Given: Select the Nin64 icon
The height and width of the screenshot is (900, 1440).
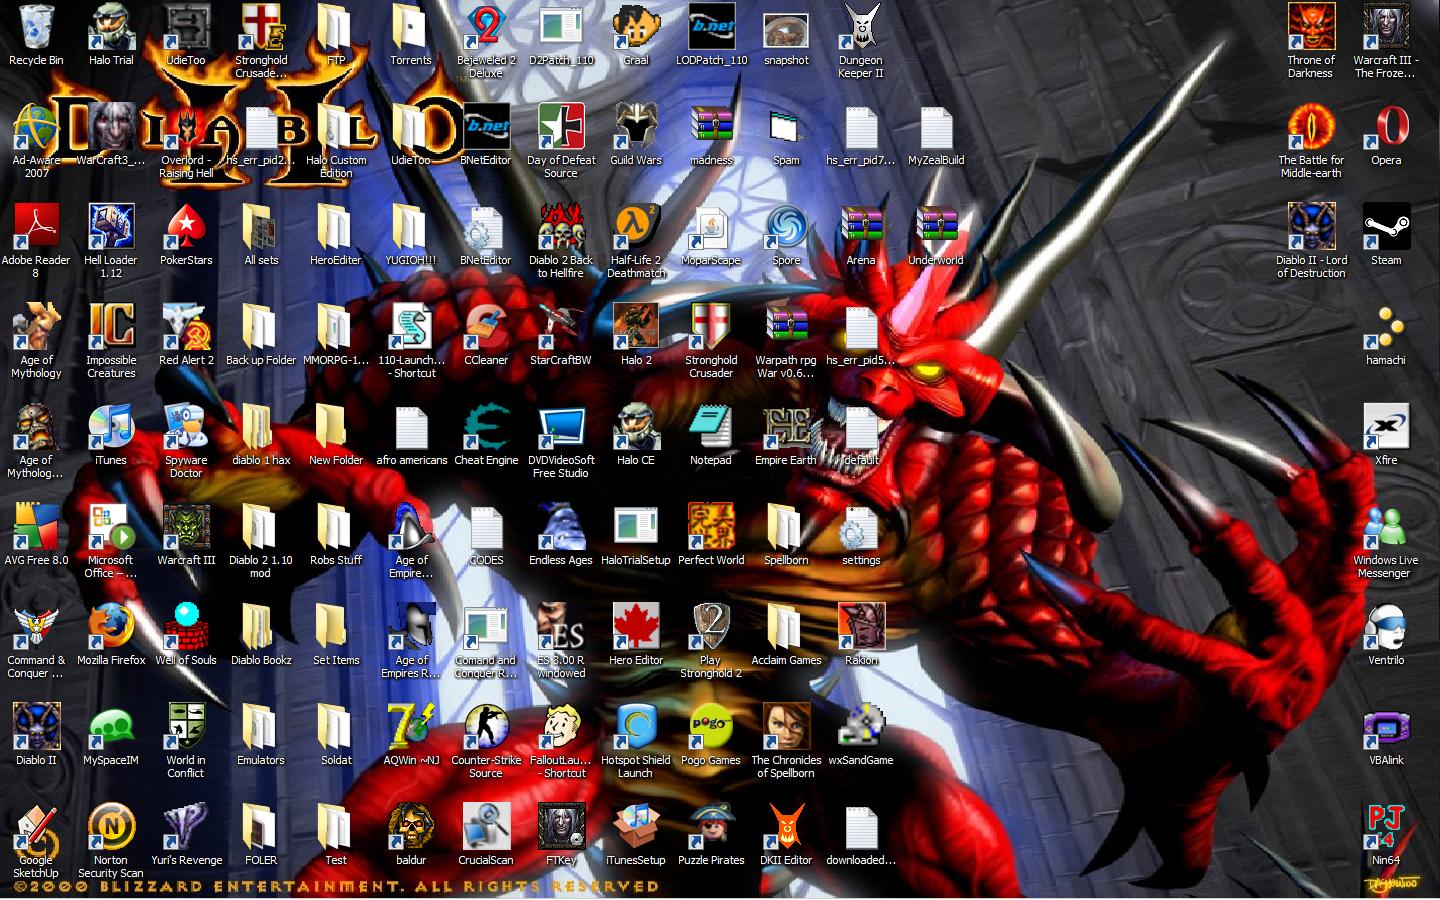Looking at the screenshot, I should (1386, 827).
